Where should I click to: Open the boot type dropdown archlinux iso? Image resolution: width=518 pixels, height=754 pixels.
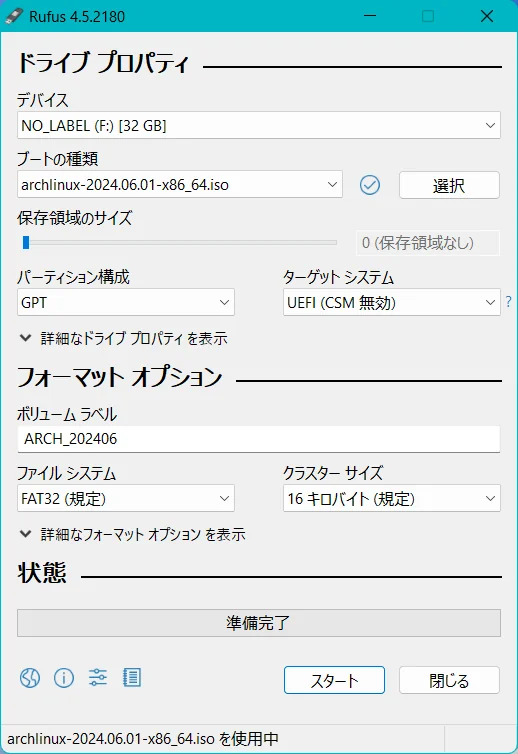(x=180, y=185)
